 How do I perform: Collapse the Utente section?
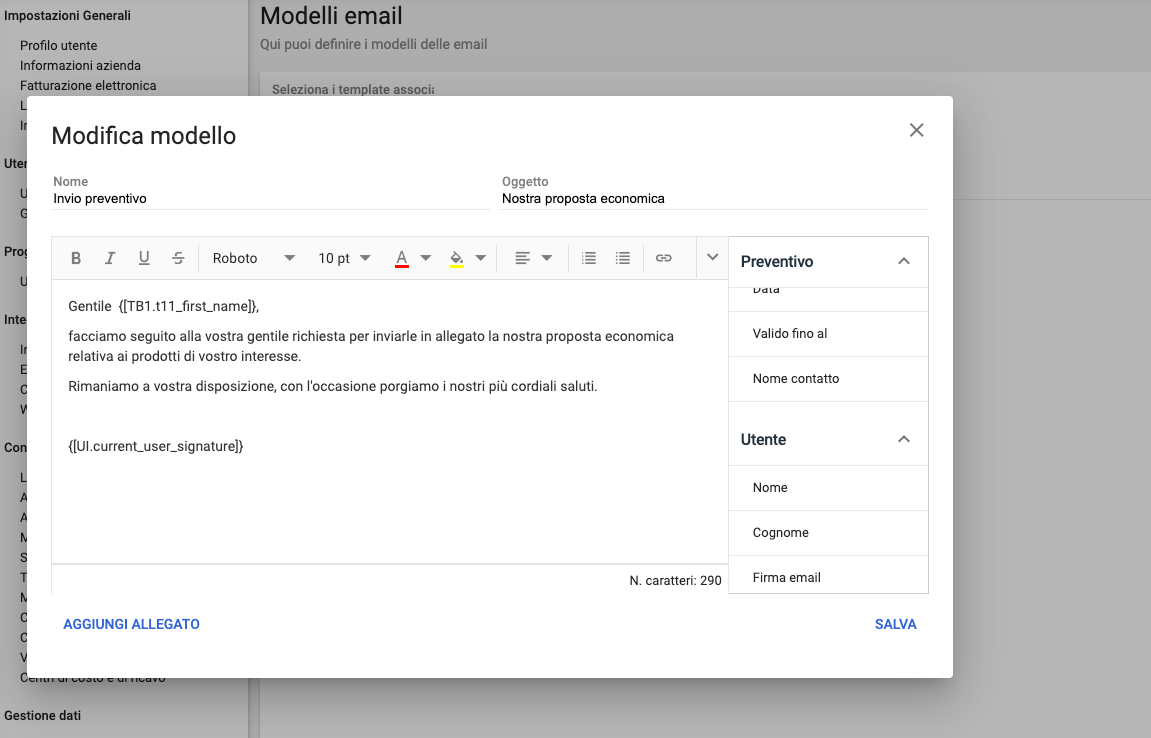[x=904, y=439]
